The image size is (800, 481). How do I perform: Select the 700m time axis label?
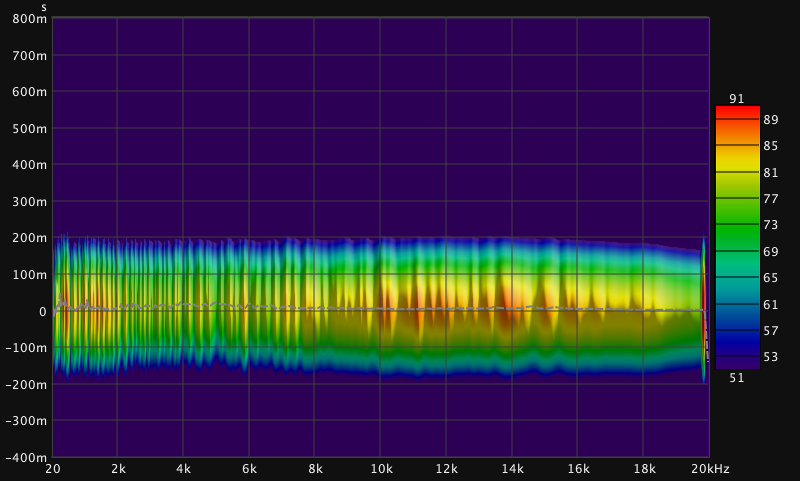click(x=29, y=56)
